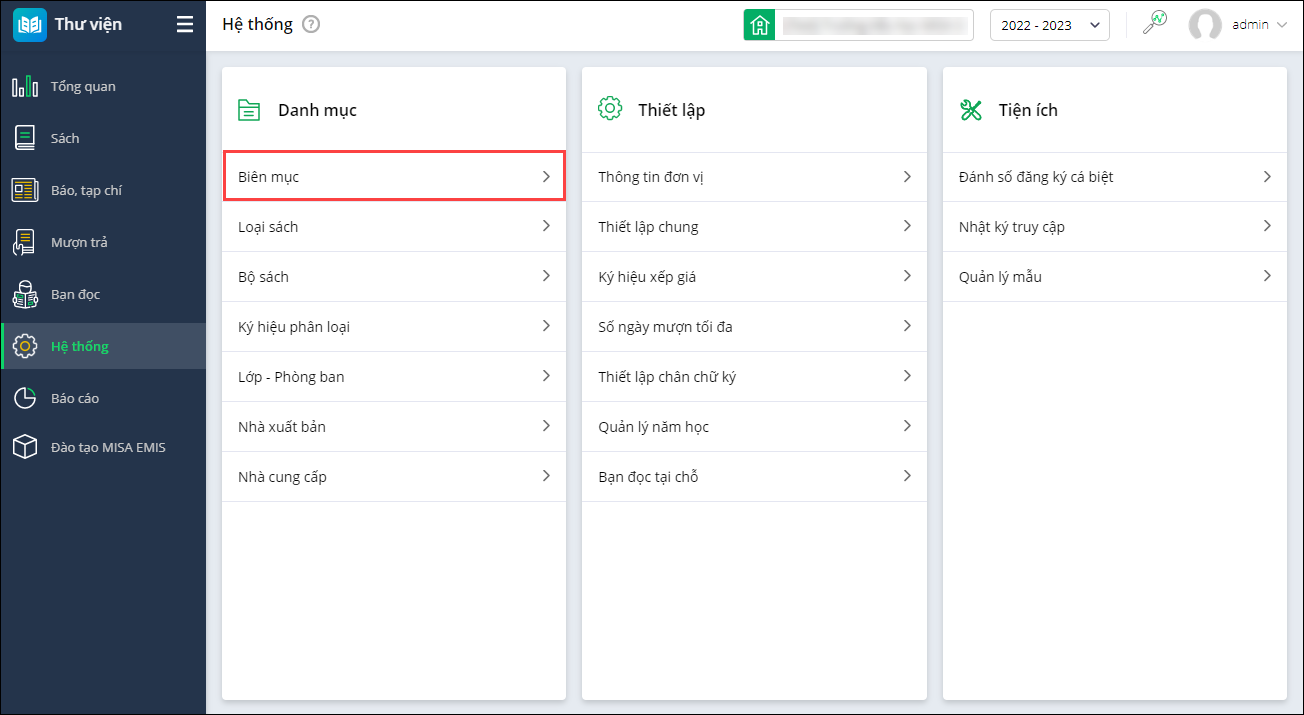This screenshot has height=715, width=1304.
Task: Open the Báo cáo pie chart icon
Action: click(x=25, y=398)
